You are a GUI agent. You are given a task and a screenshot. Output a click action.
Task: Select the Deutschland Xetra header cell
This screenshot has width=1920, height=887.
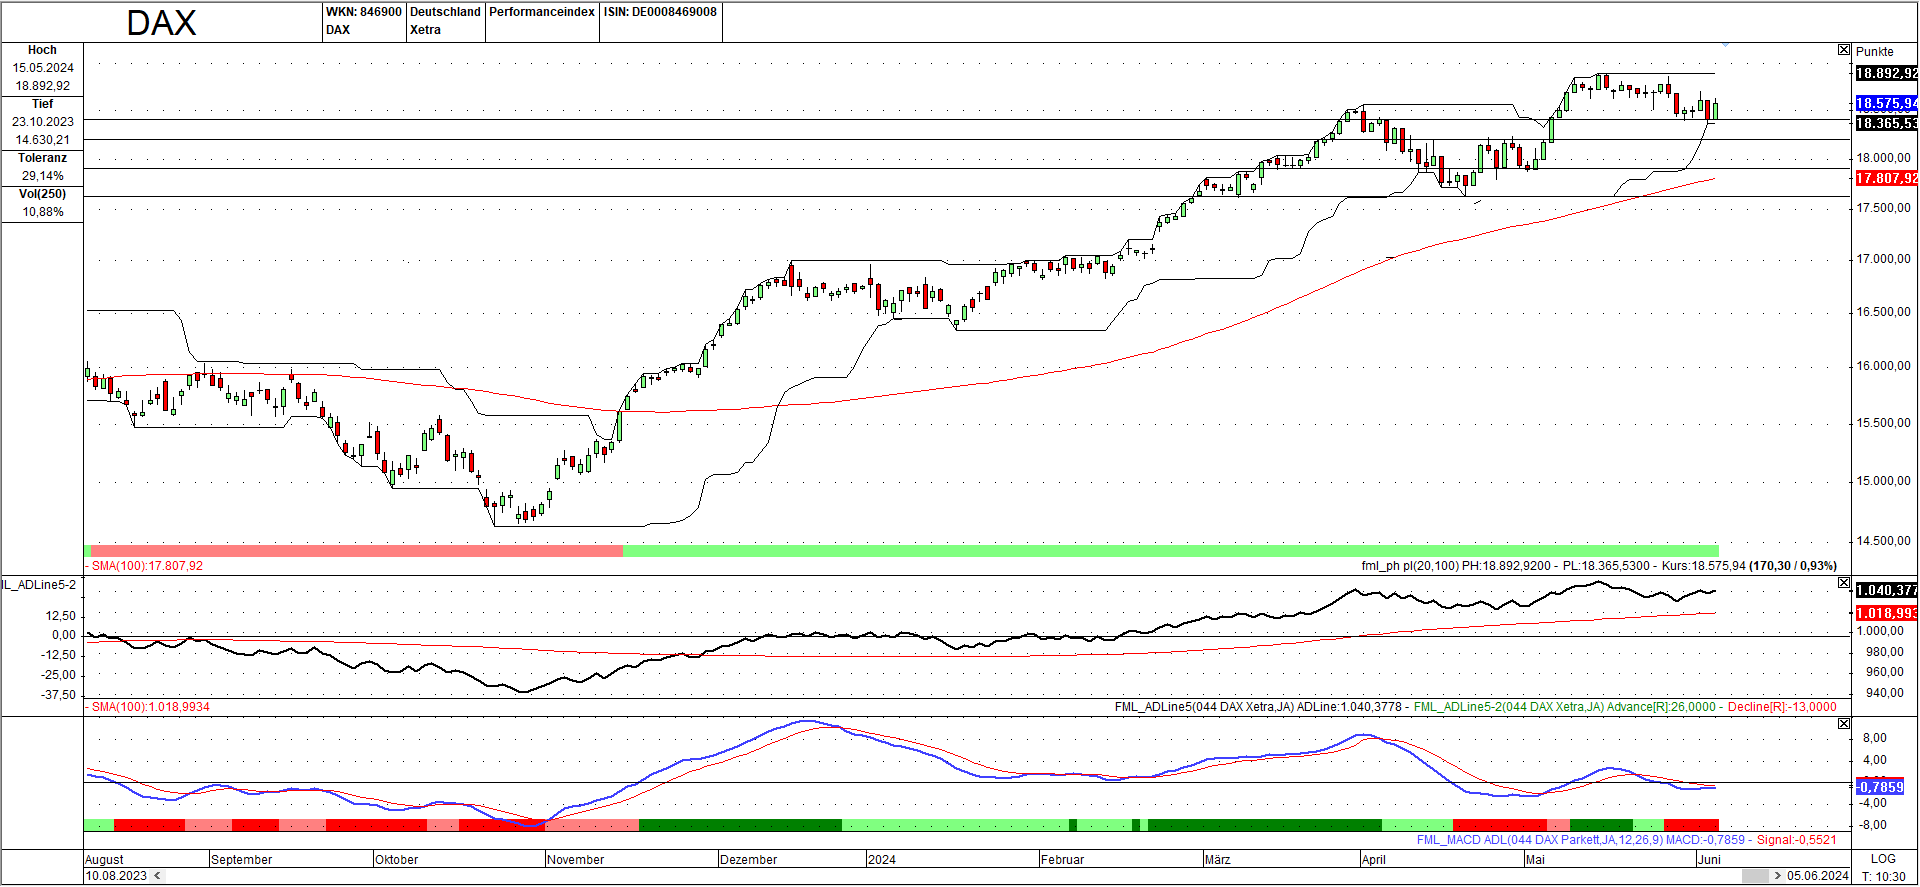pyautogui.click(x=445, y=21)
